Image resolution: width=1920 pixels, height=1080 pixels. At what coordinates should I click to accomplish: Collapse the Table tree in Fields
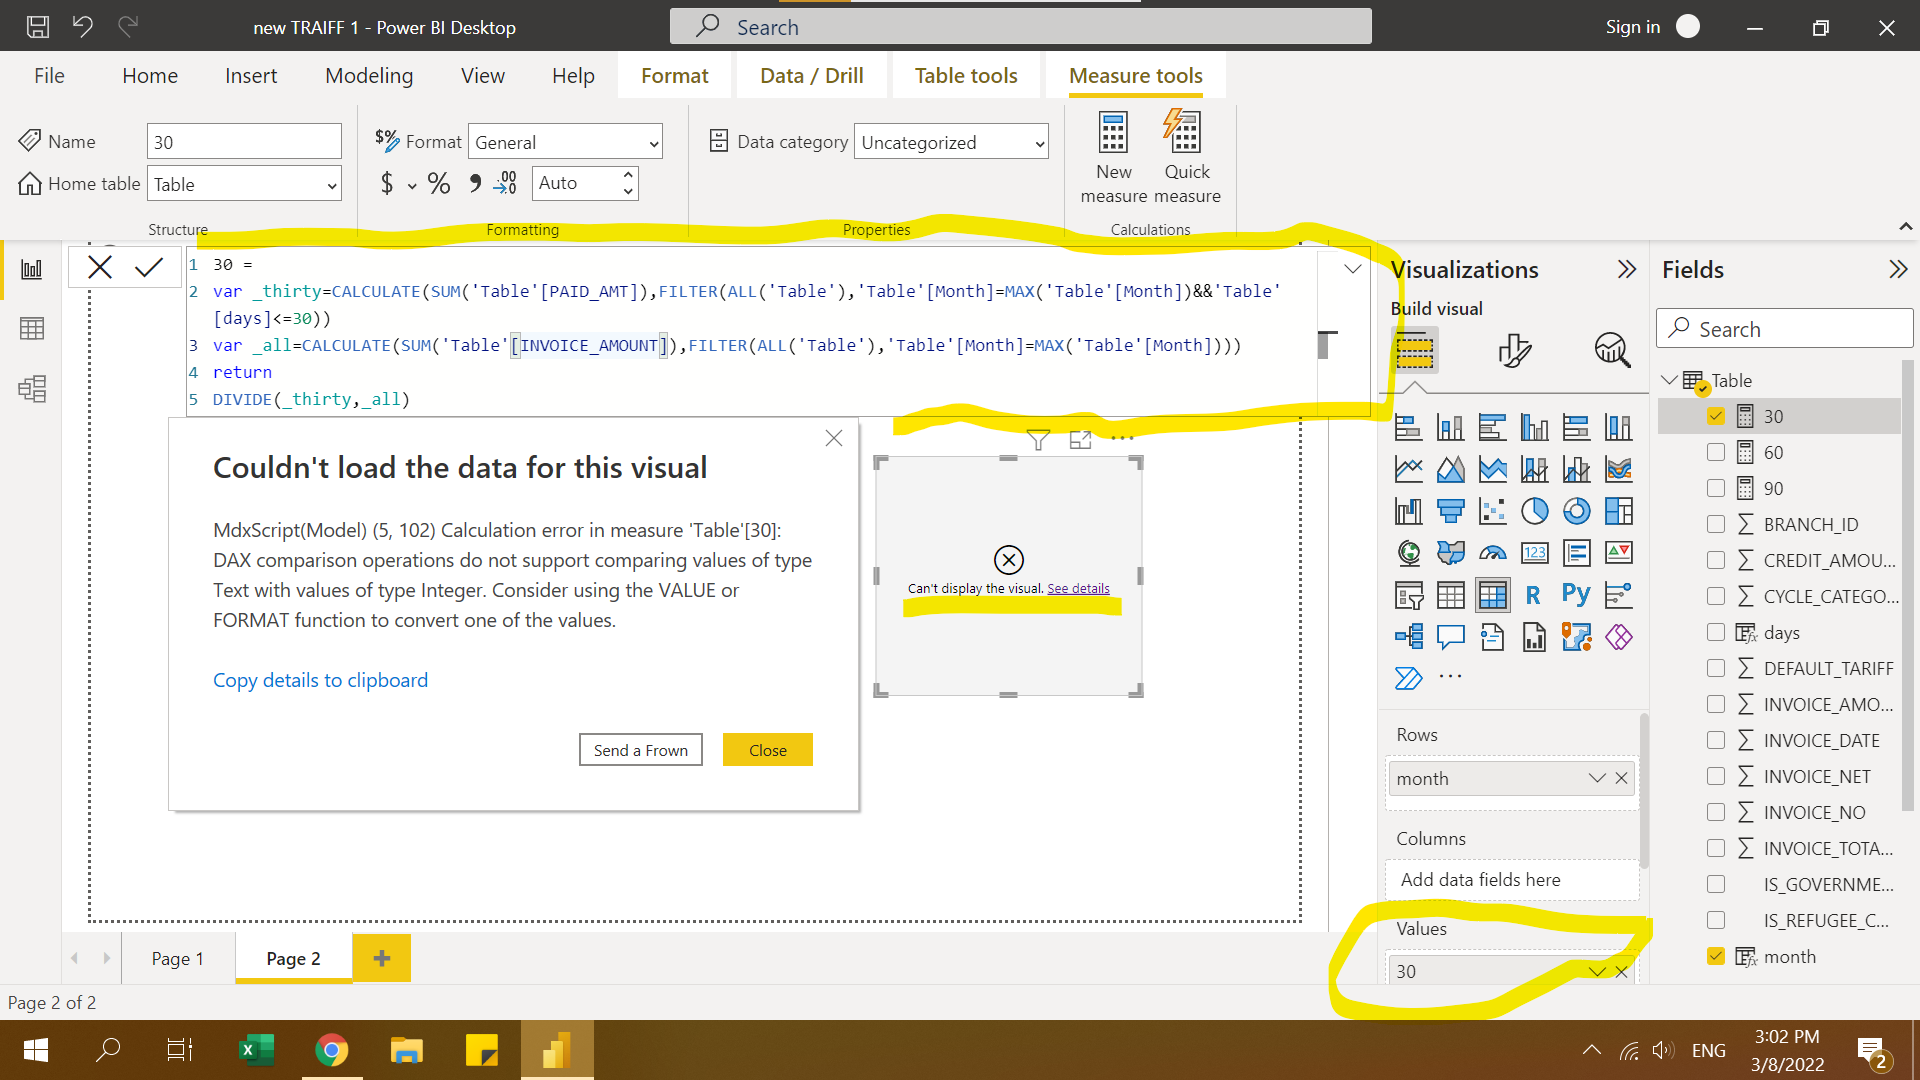(1668, 380)
